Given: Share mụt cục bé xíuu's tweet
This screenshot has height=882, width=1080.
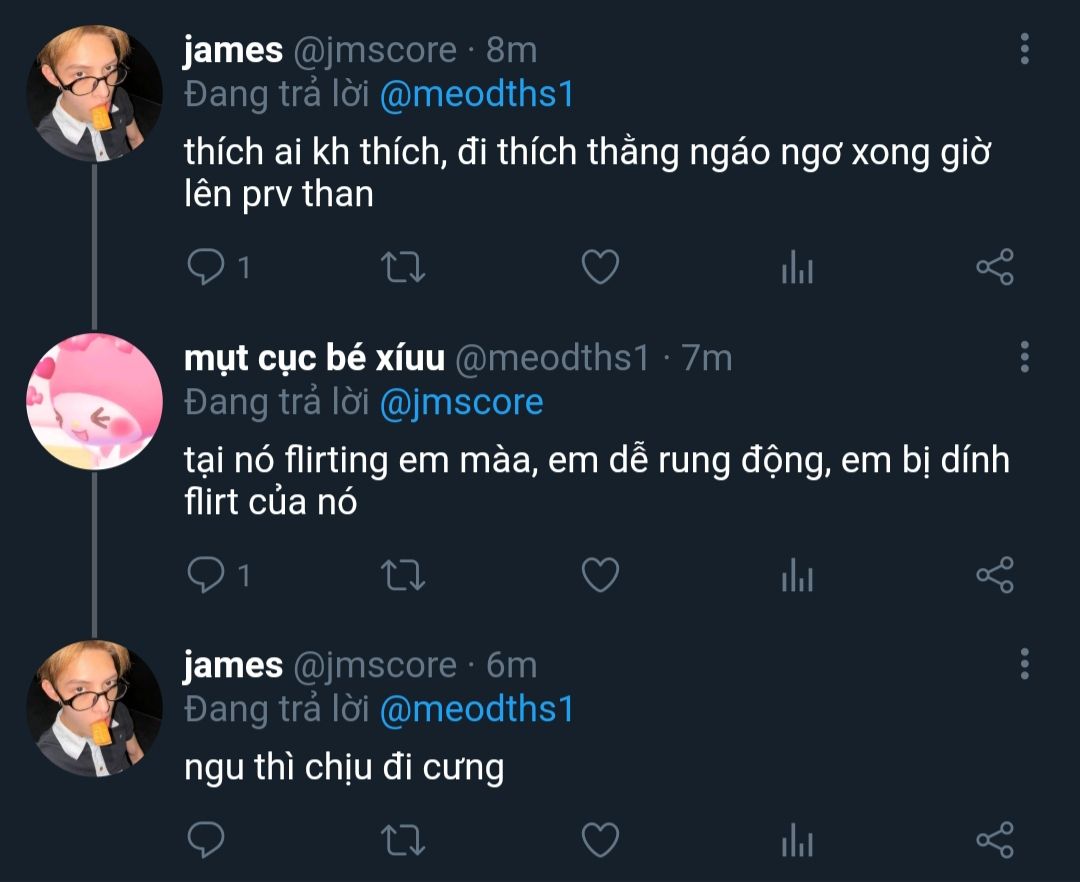Looking at the screenshot, I should tap(994, 574).
